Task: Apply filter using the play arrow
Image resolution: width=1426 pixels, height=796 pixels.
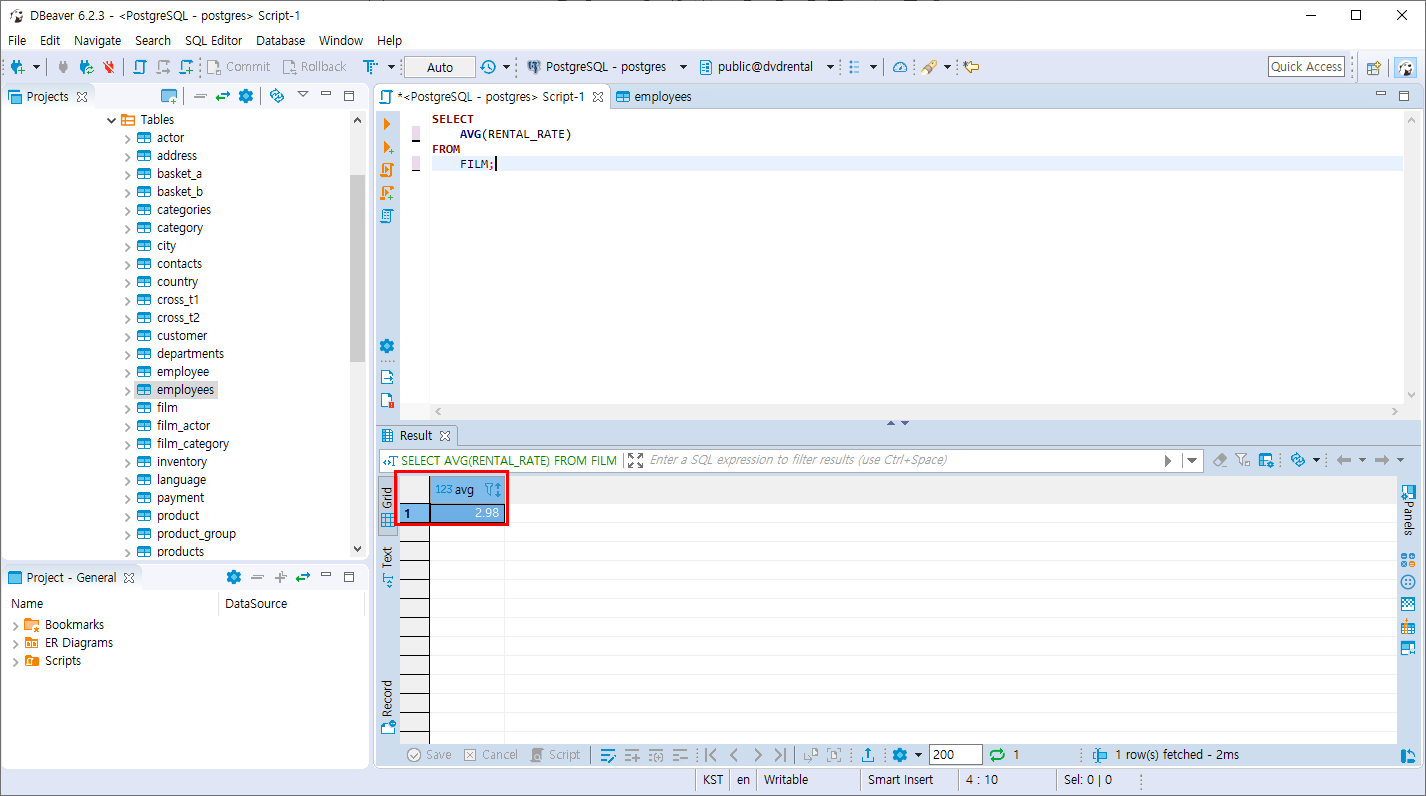Action: point(1167,460)
